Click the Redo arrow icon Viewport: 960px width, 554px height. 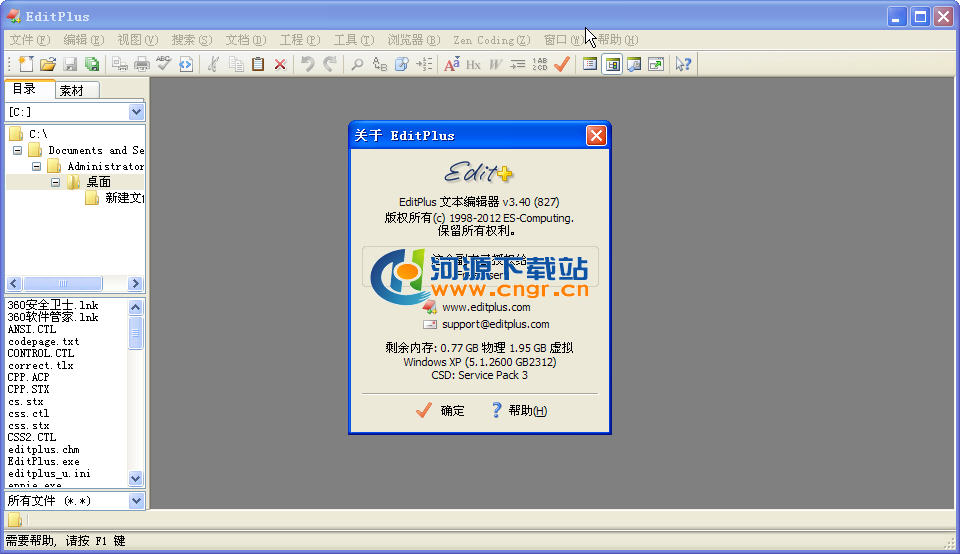[329, 64]
